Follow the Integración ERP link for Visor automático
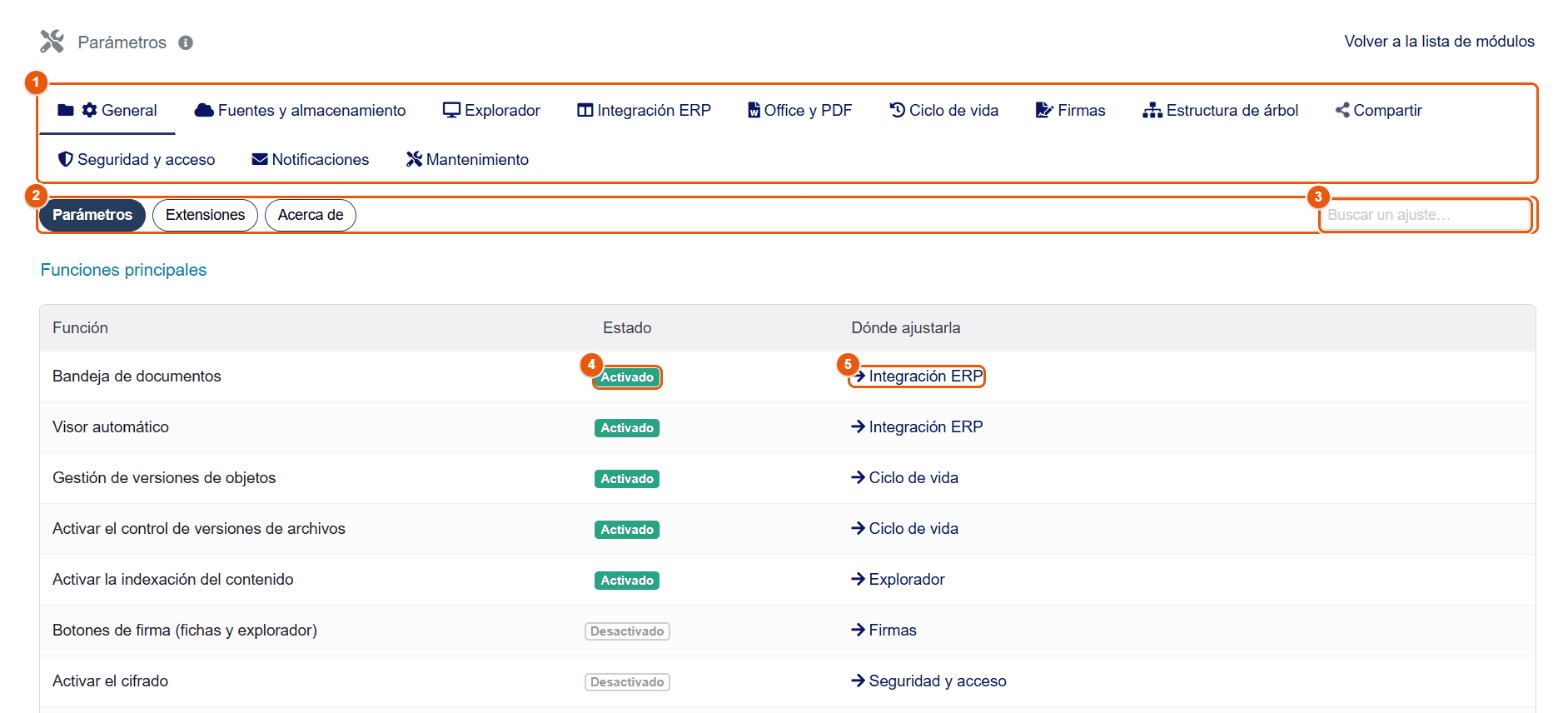This screenshot has width=1568, height=713. (x=917, y=428)
